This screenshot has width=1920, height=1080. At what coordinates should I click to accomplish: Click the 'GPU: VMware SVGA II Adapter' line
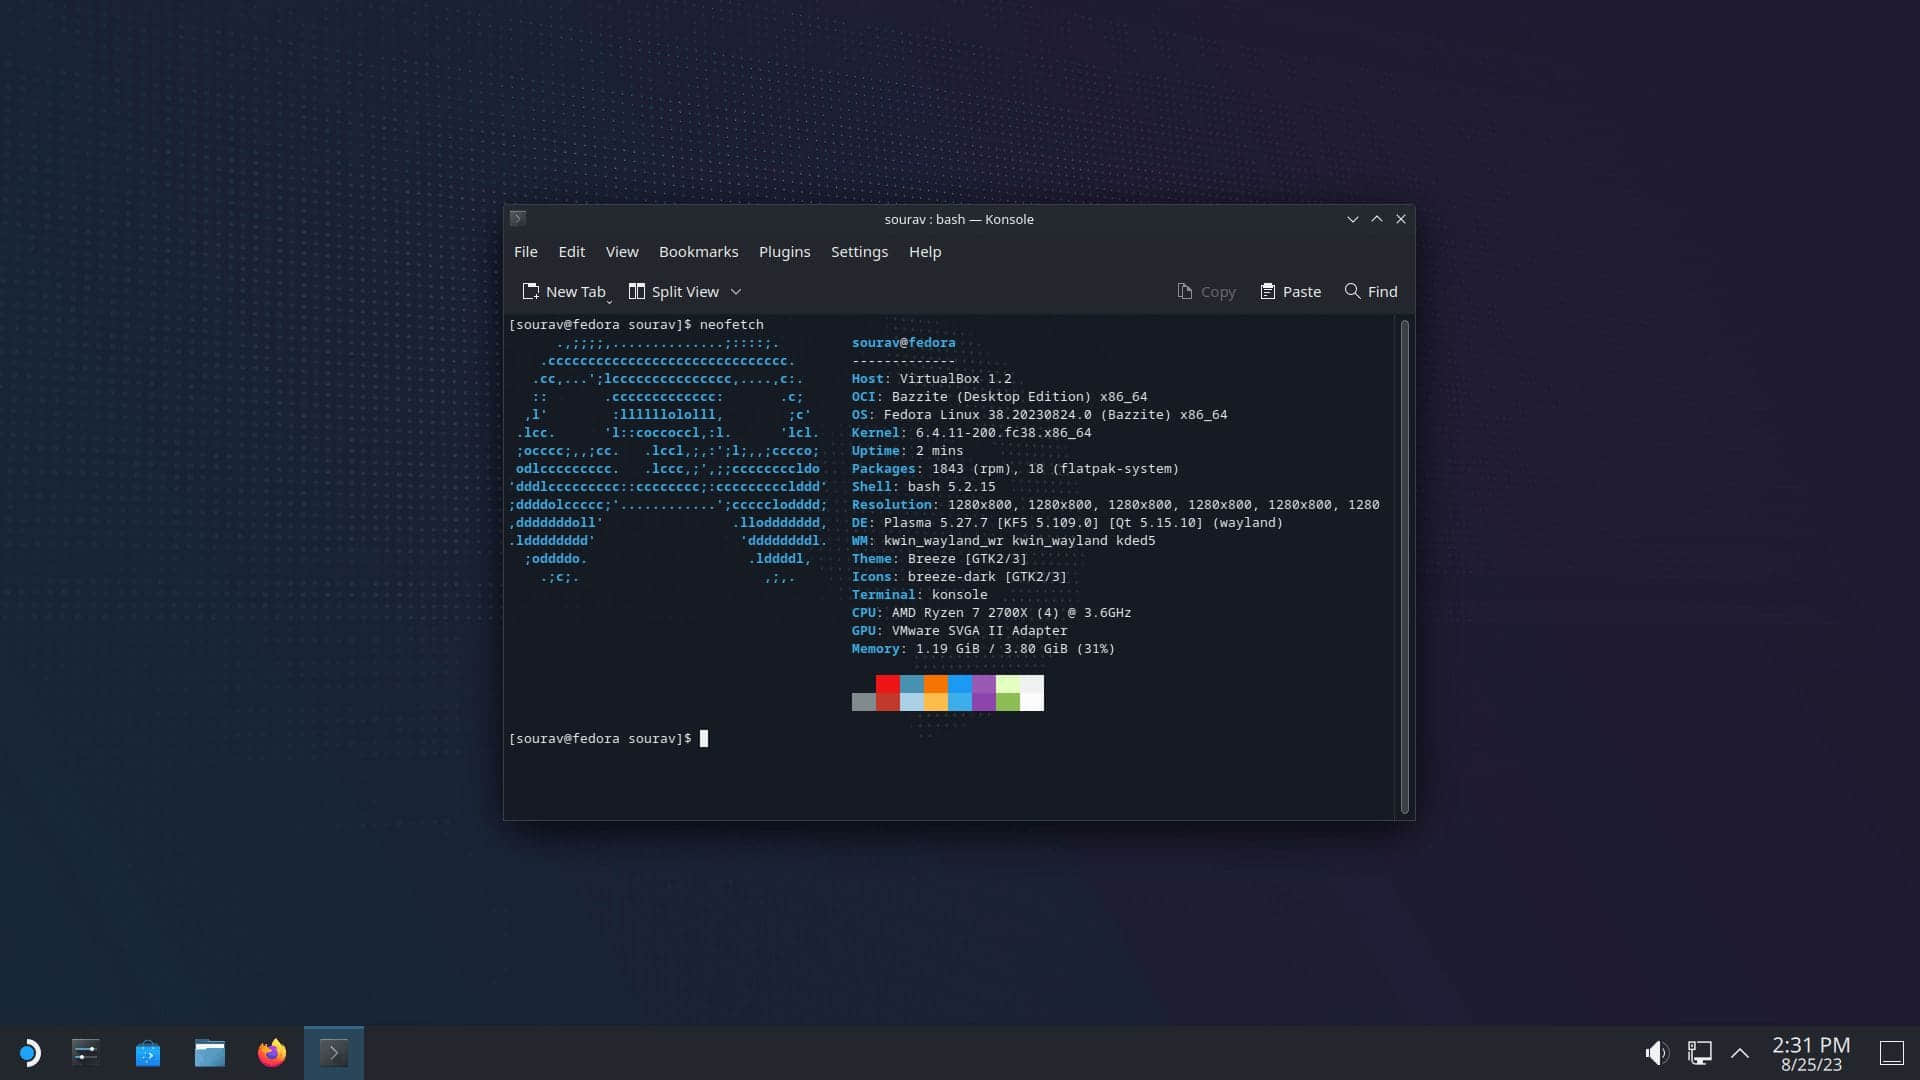tap(959, 631)
